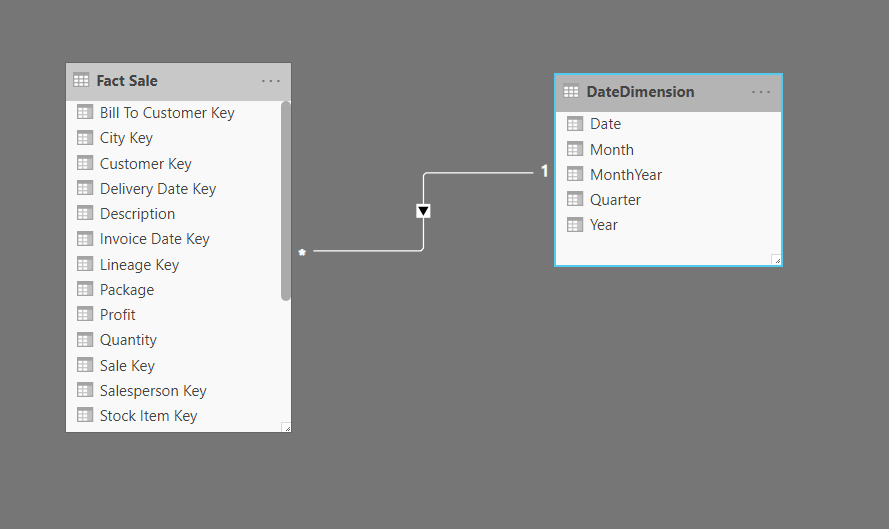This screenshot has height=529, width=889.
Task: Open the Fact Sale table options menu
Action: (x=271, y=81)
